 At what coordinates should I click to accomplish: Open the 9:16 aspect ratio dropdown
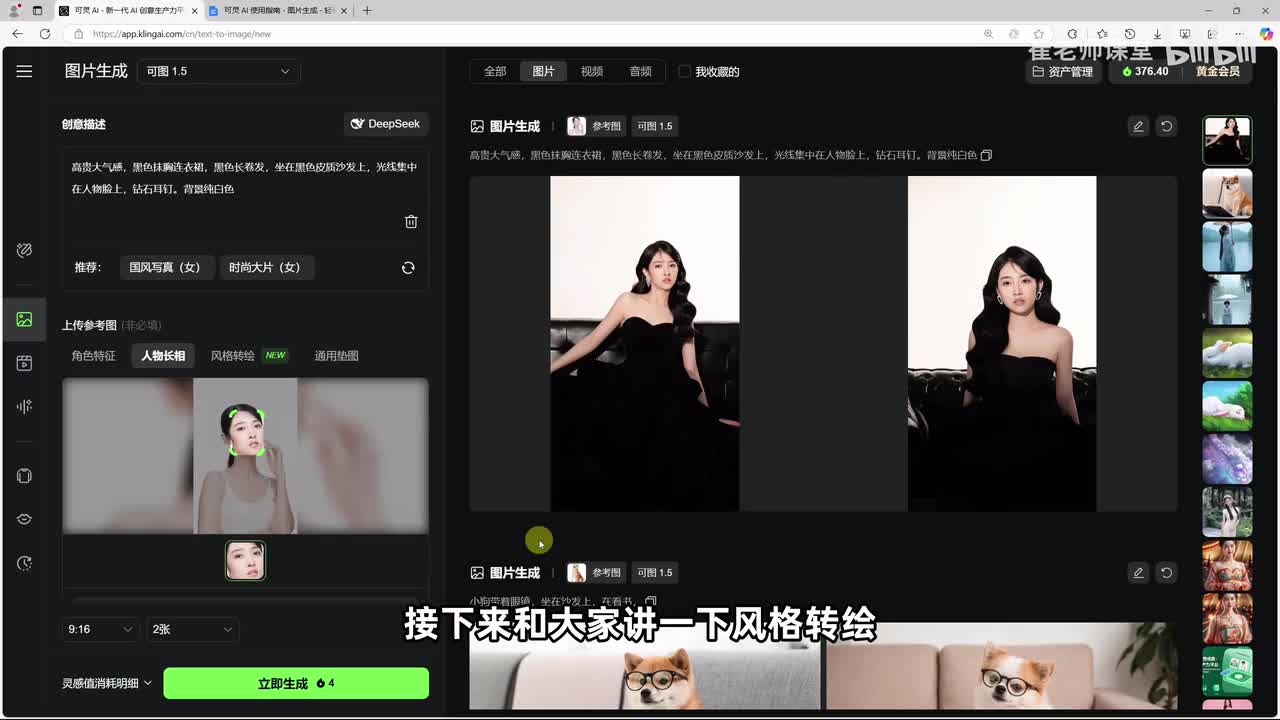[x=100, y=629]
